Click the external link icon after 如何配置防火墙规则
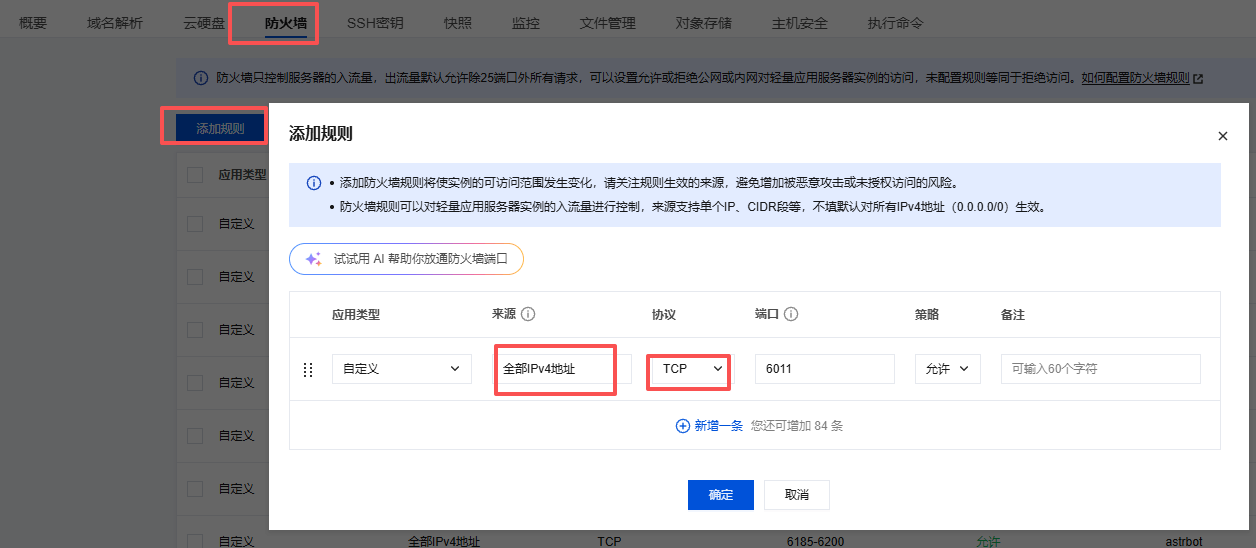 point(1198,78)
